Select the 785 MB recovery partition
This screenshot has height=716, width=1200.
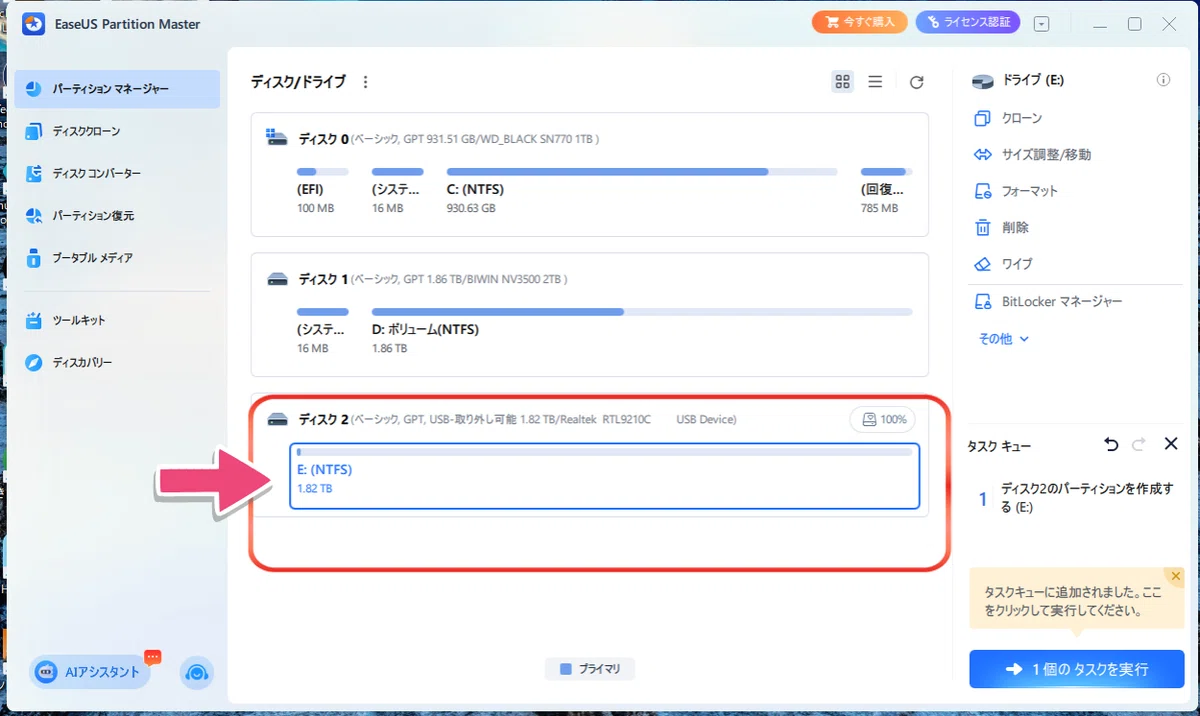886,190
